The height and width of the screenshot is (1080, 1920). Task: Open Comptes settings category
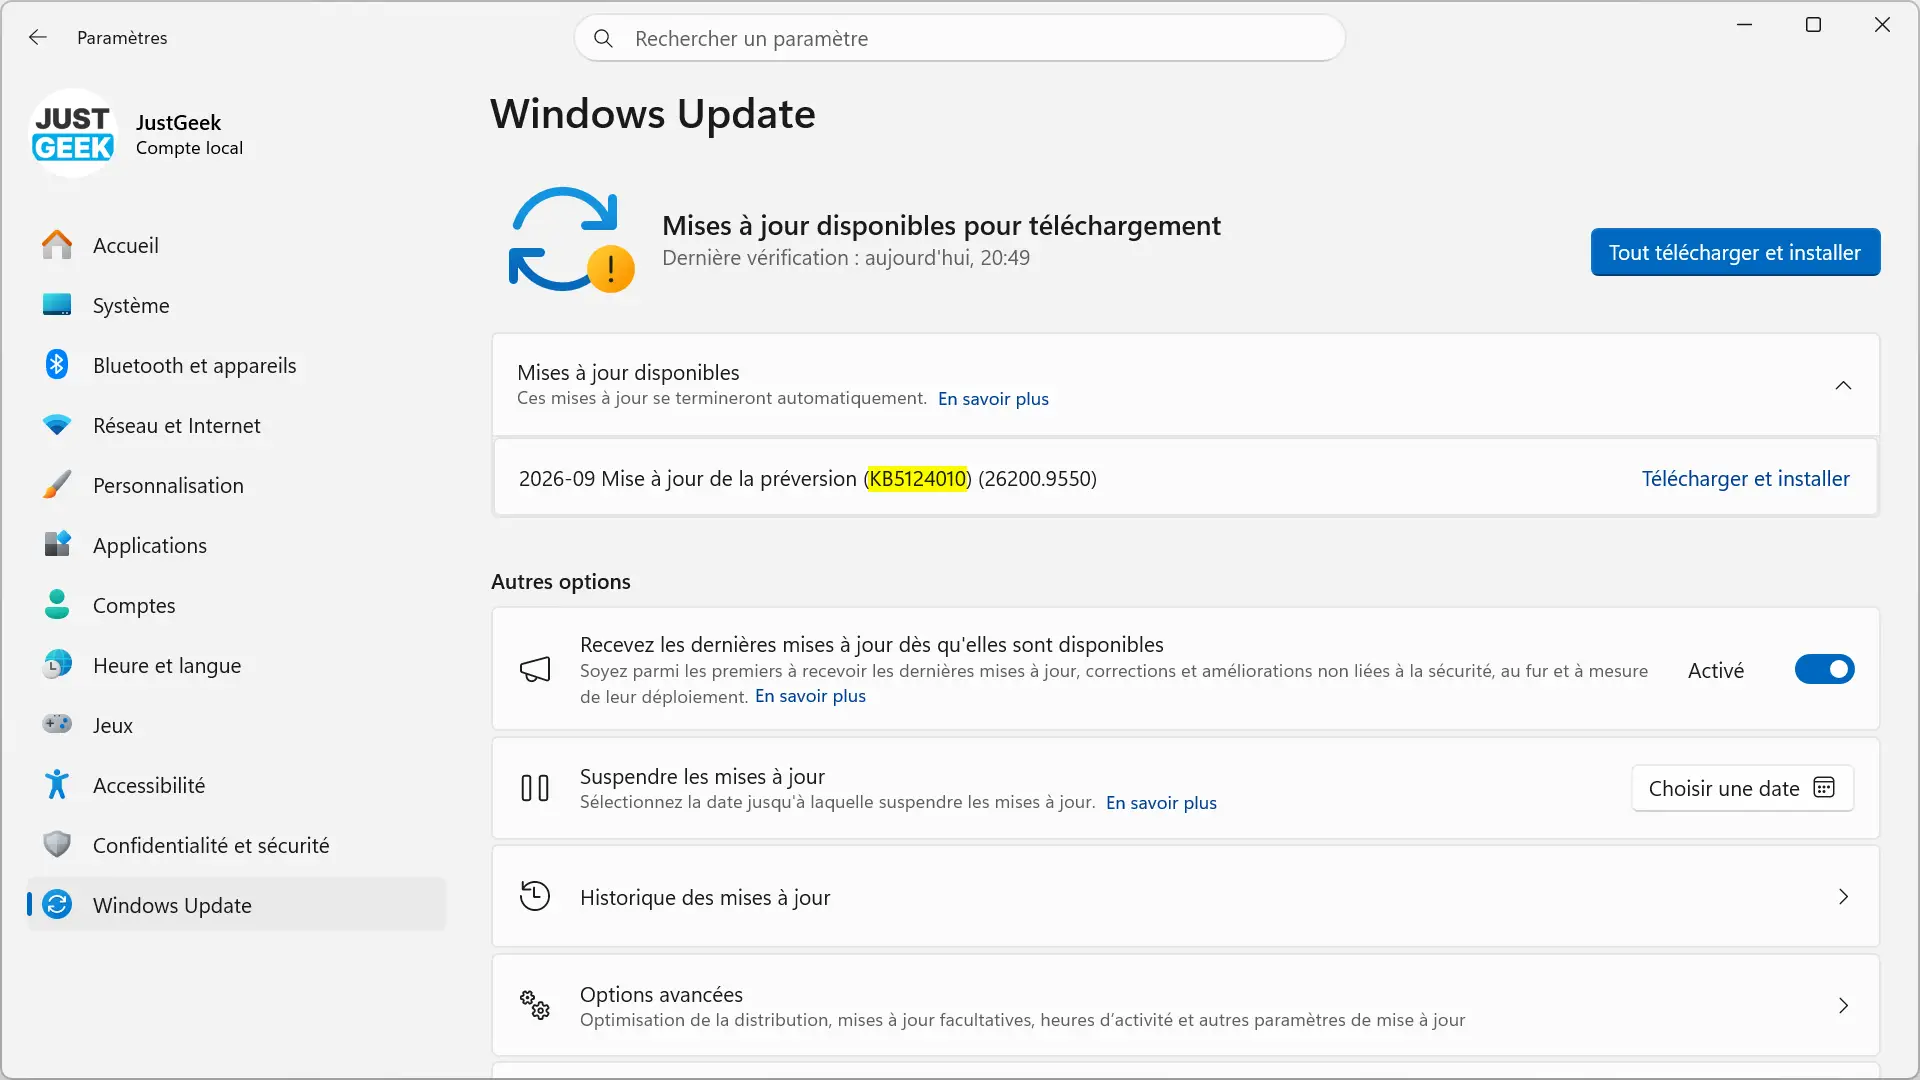(236, 605)
